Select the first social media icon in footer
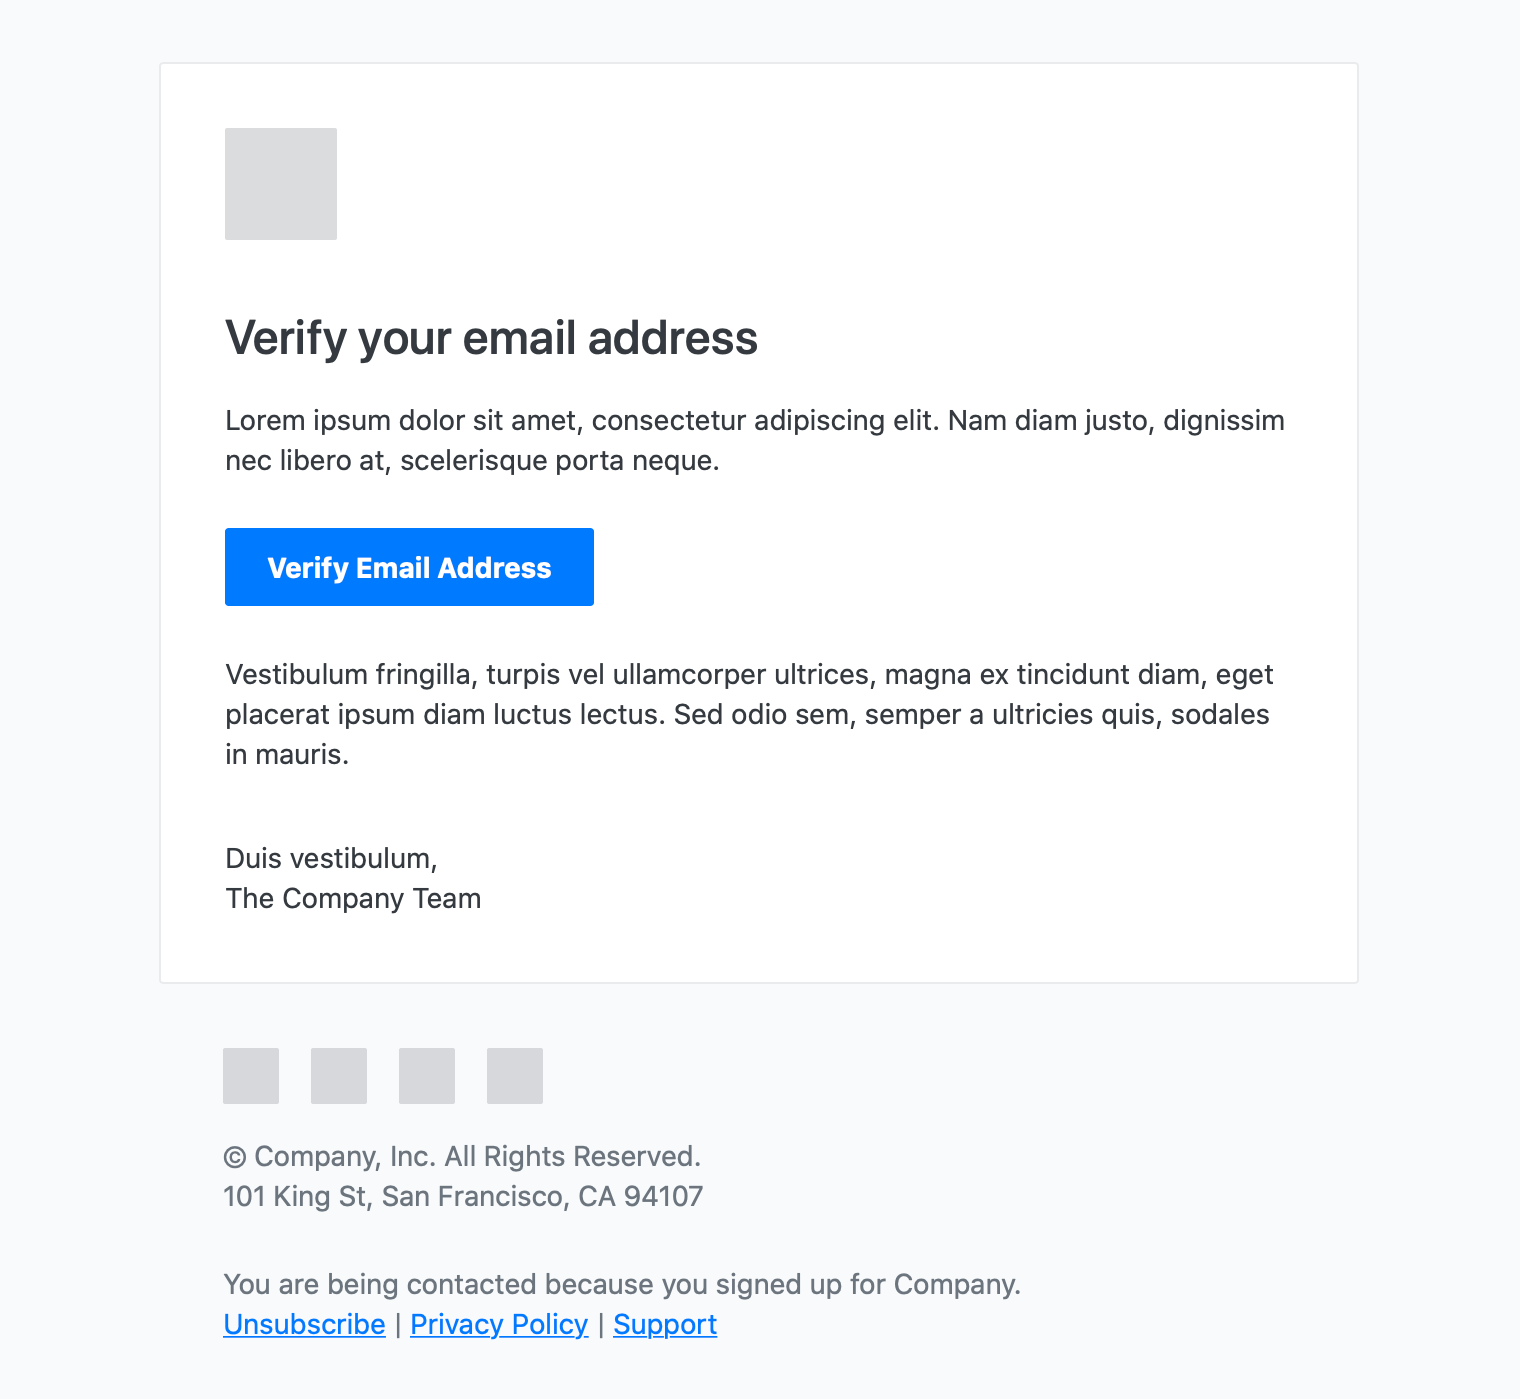The image size is (1520, 1399). pos(250,1076)
